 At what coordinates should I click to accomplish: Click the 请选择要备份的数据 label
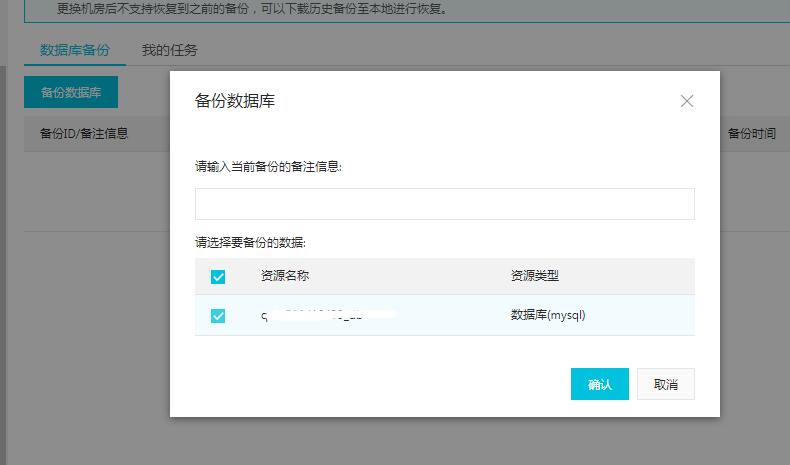pos(250,242)
